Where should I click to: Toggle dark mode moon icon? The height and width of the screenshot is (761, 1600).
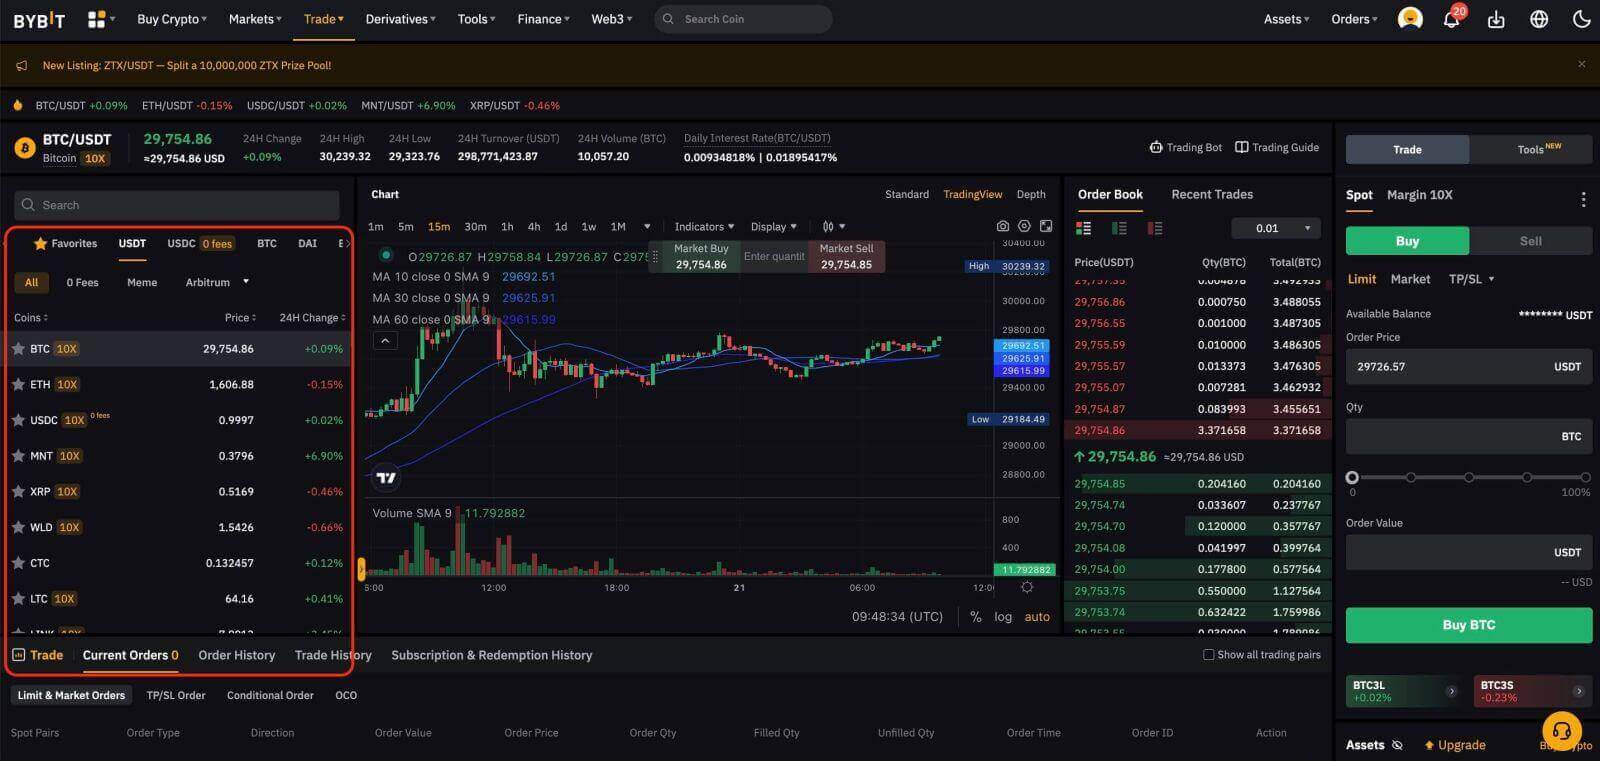coord(1582,19)
